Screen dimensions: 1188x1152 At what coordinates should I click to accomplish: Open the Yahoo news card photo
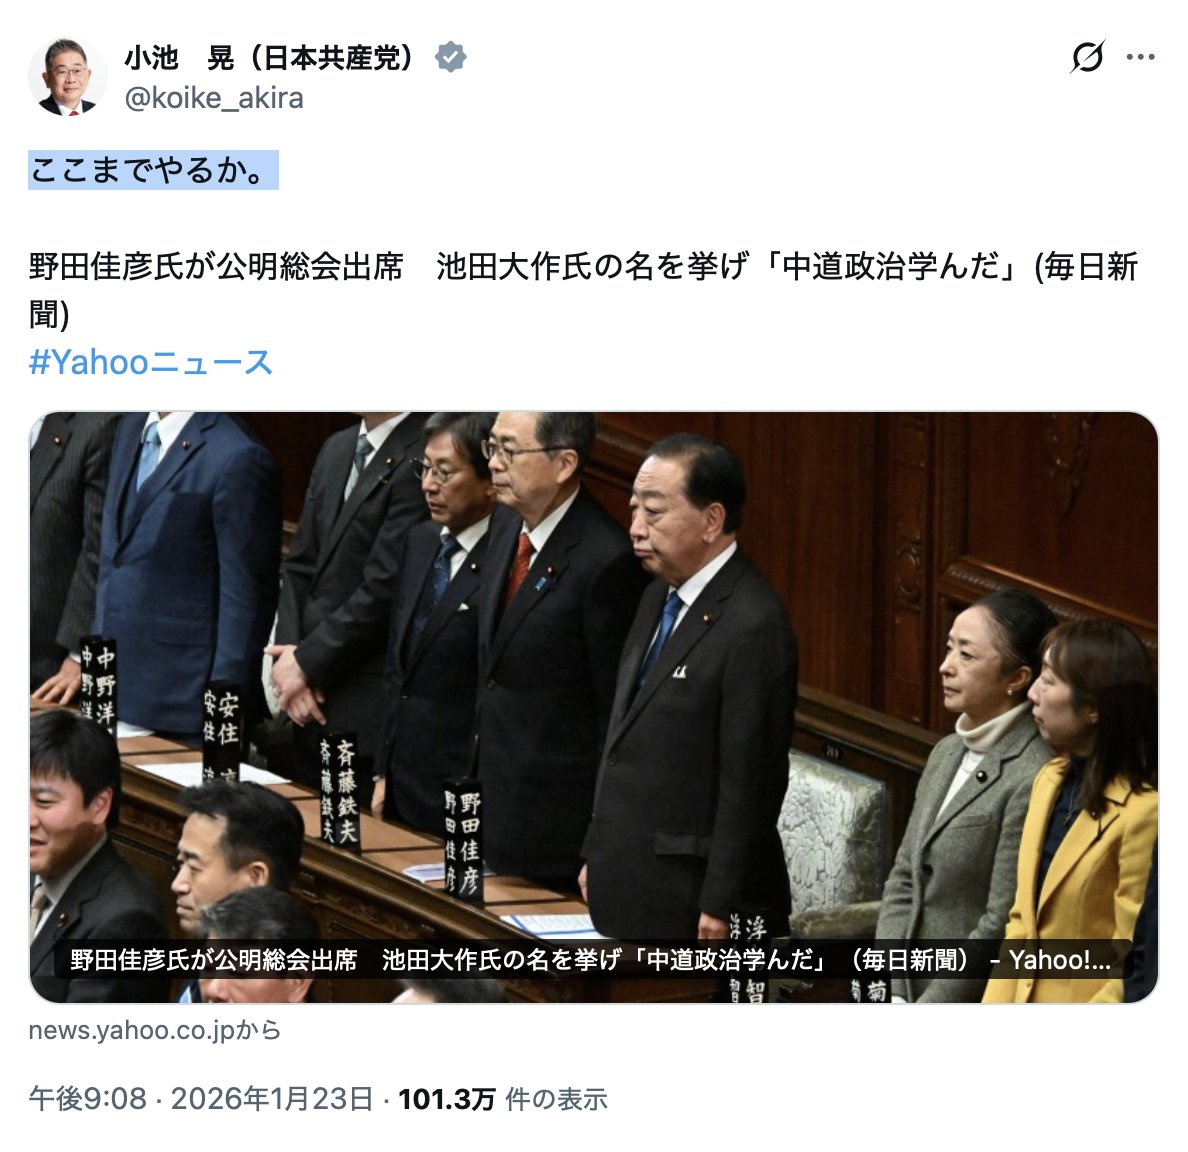click(593, 707)
